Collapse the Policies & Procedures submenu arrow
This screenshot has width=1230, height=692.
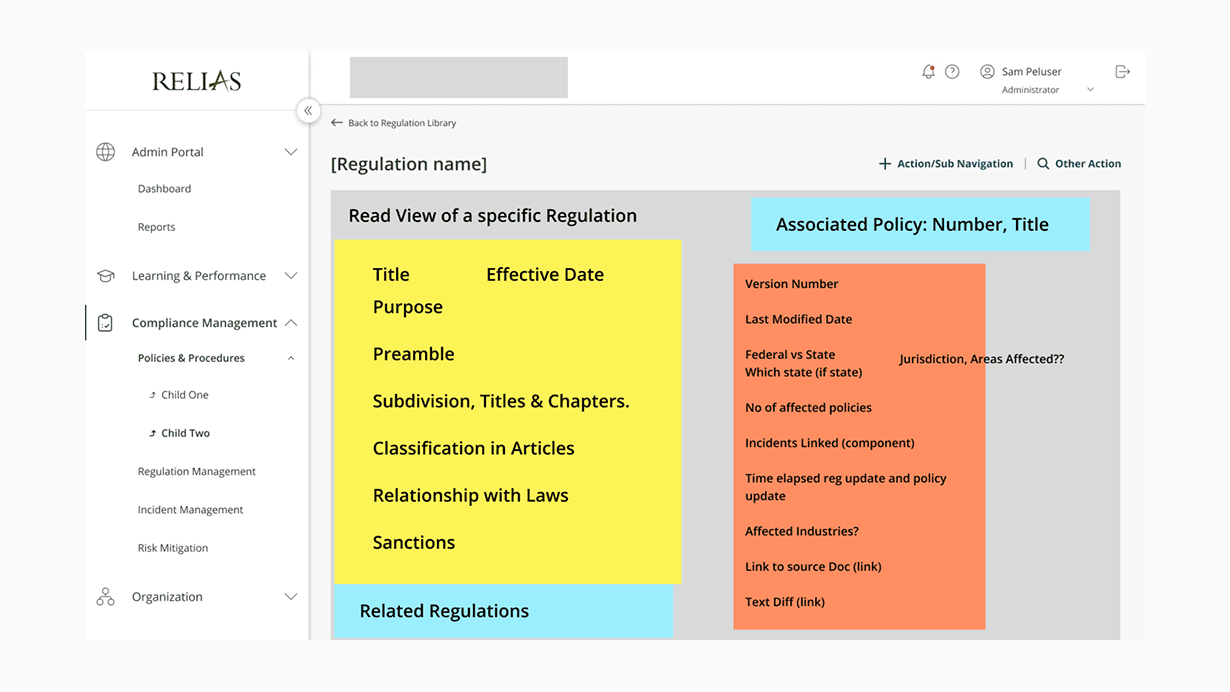291,358
